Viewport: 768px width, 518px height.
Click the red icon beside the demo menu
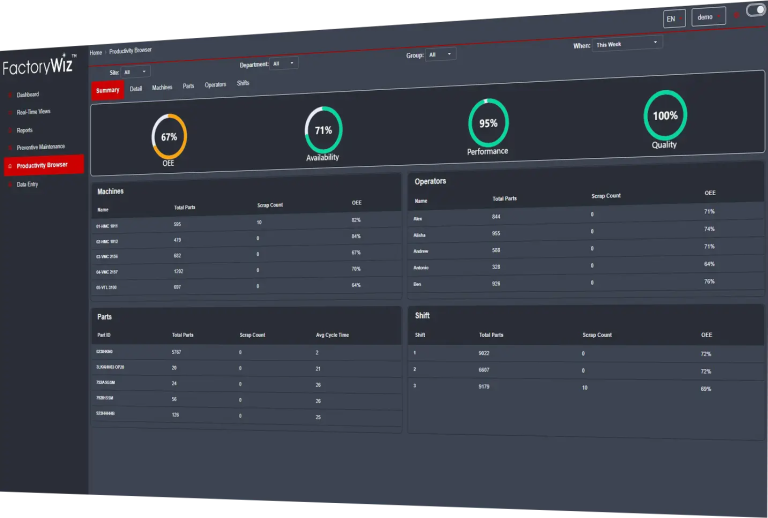(736, 15)
